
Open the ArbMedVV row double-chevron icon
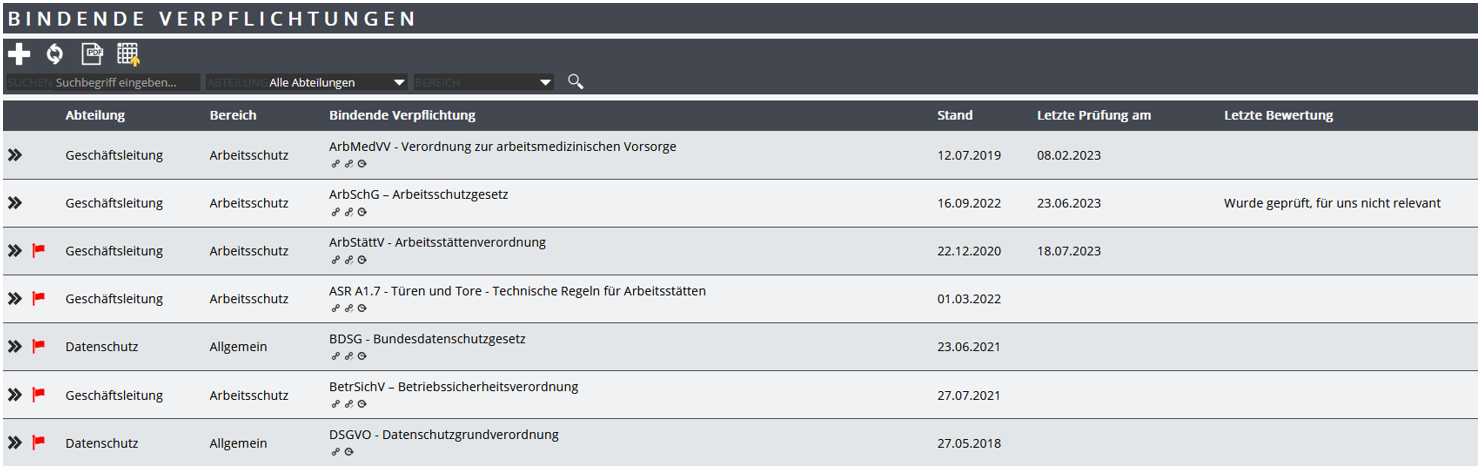[x=14, y=155]
